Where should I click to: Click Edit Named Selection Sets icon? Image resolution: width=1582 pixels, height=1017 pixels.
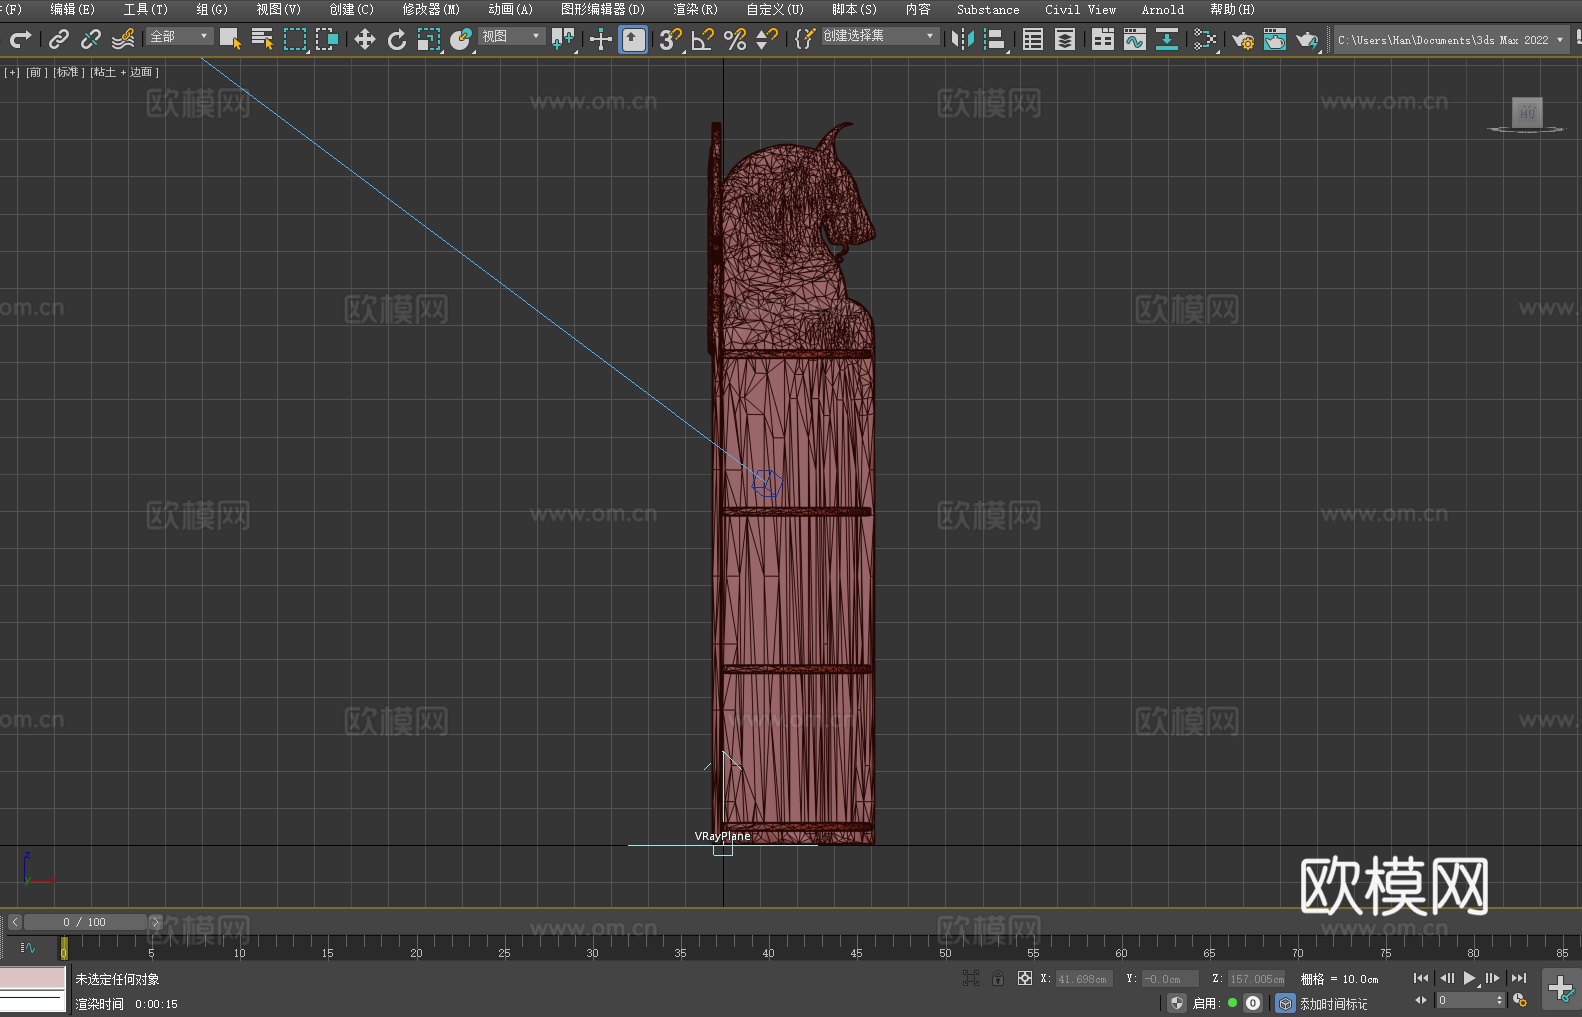pos(805,39)
